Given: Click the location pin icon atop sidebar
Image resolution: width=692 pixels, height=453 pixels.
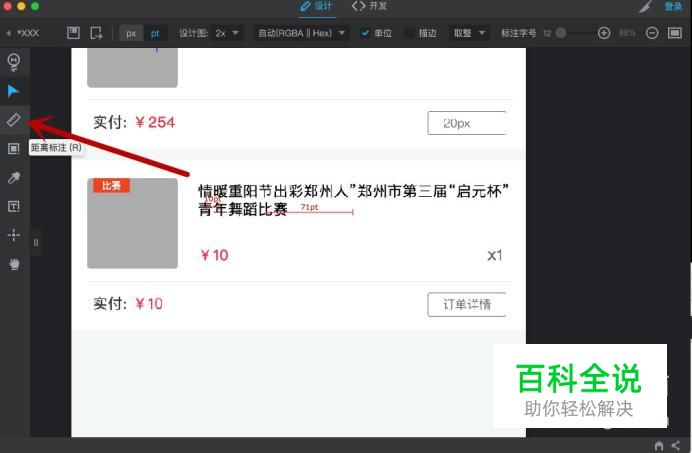Looking at the screenshot, I should coord(14,62).
